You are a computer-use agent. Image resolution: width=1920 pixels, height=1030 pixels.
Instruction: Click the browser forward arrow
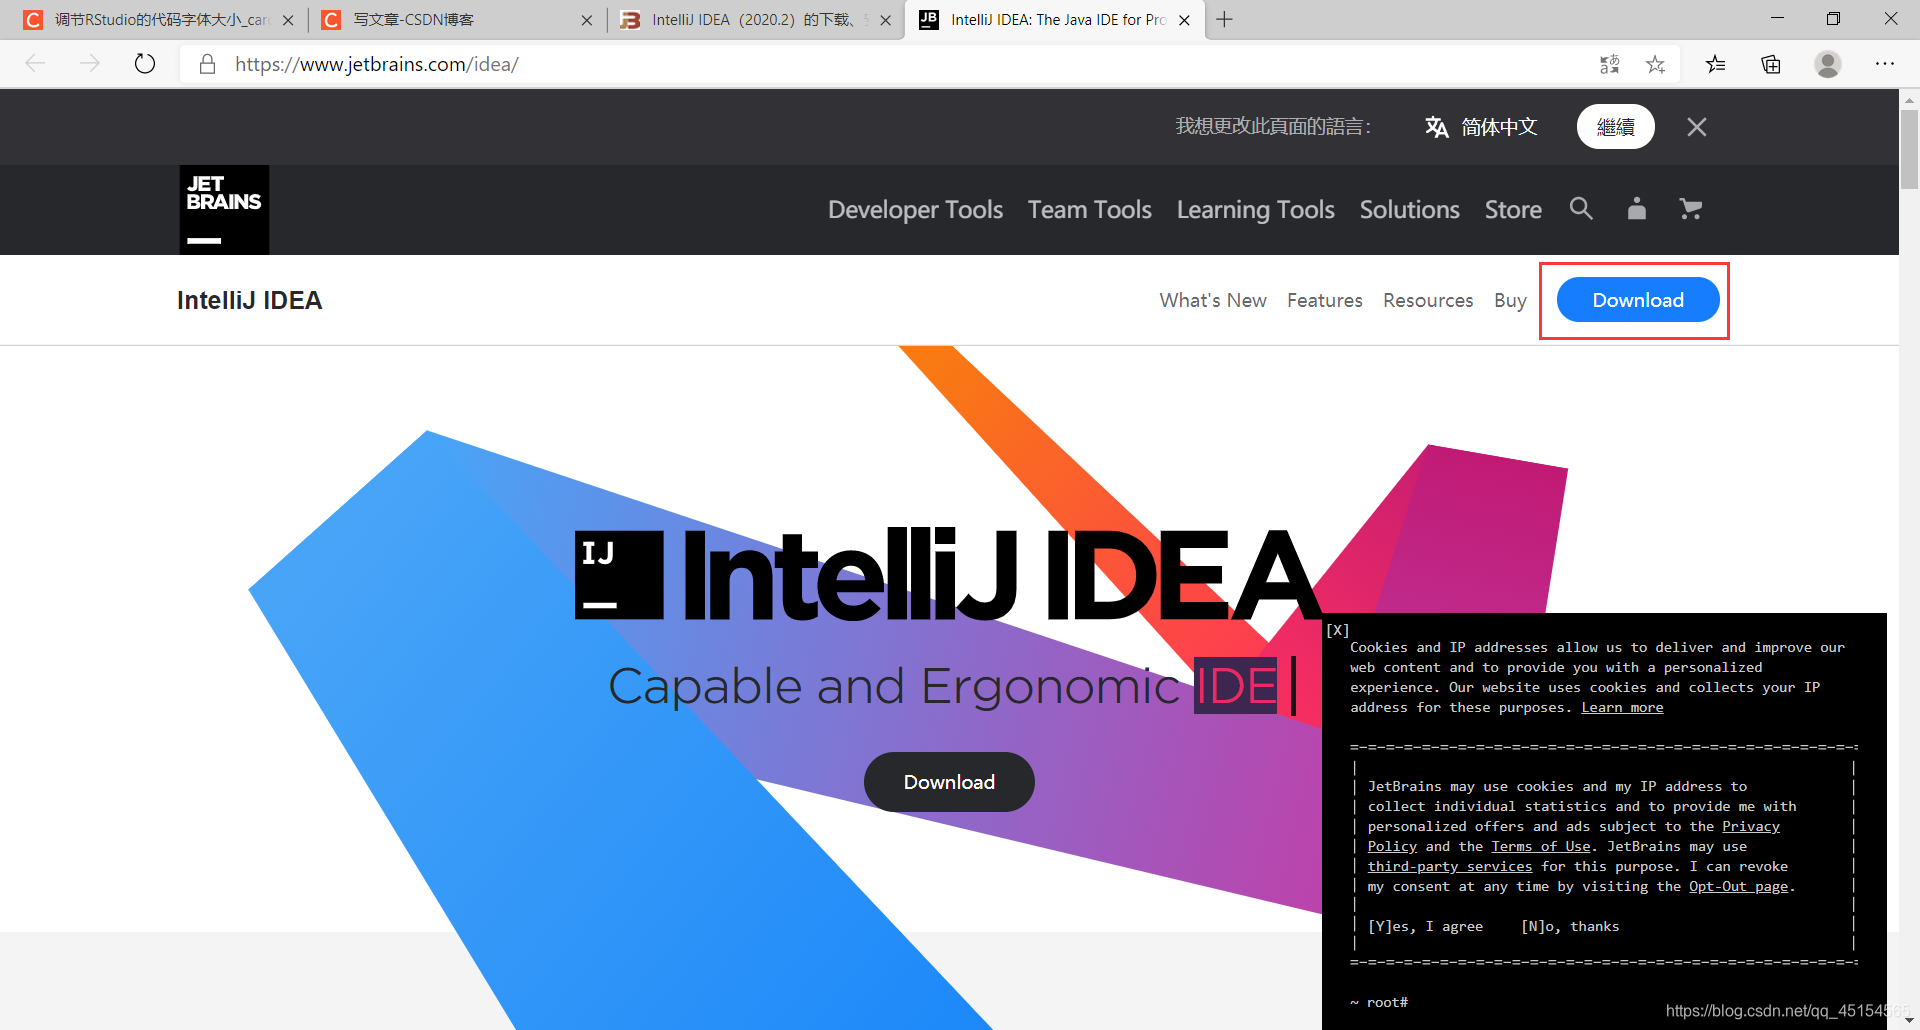point(90,64)
